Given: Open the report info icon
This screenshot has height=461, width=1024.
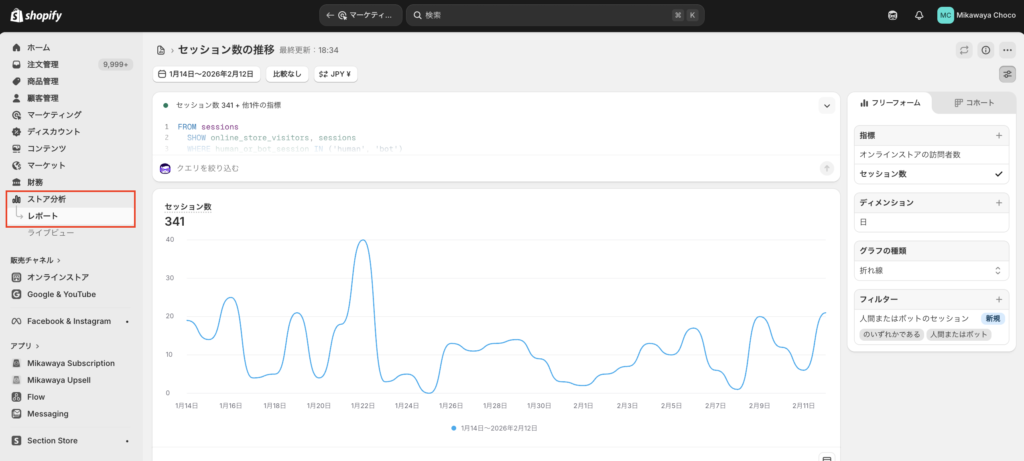Looking at the screenshot, I should 985,50.
